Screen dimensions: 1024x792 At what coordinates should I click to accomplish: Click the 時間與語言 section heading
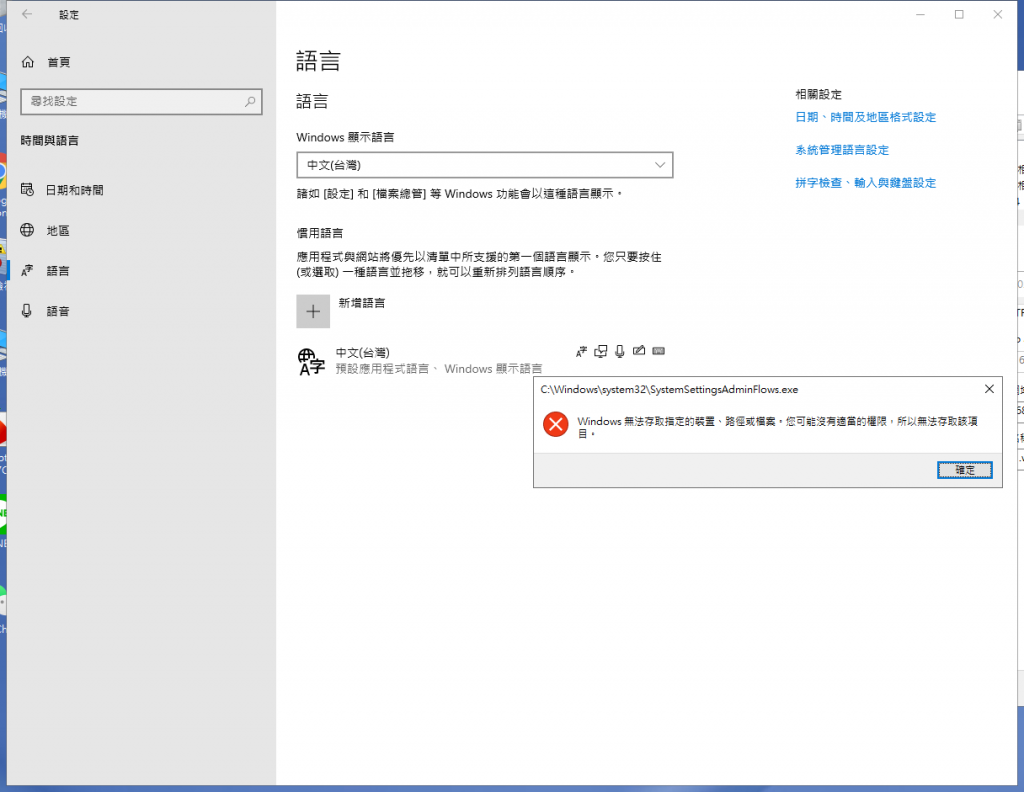(50, 140)
